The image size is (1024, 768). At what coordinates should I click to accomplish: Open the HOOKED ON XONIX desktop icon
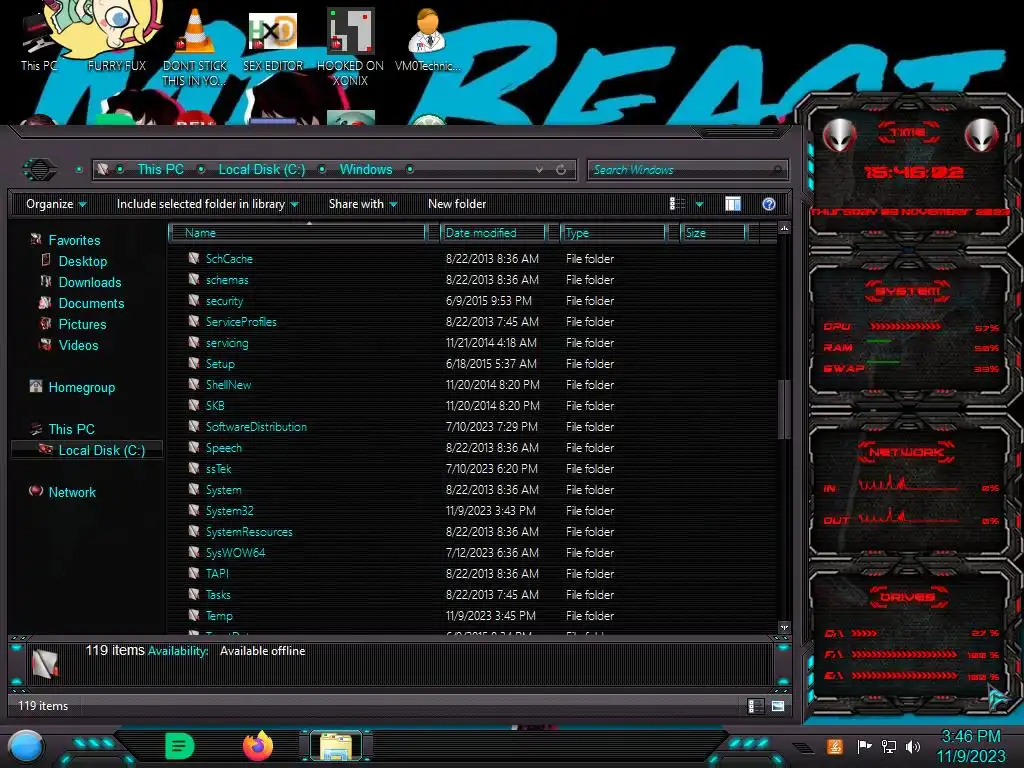point(350,46)
